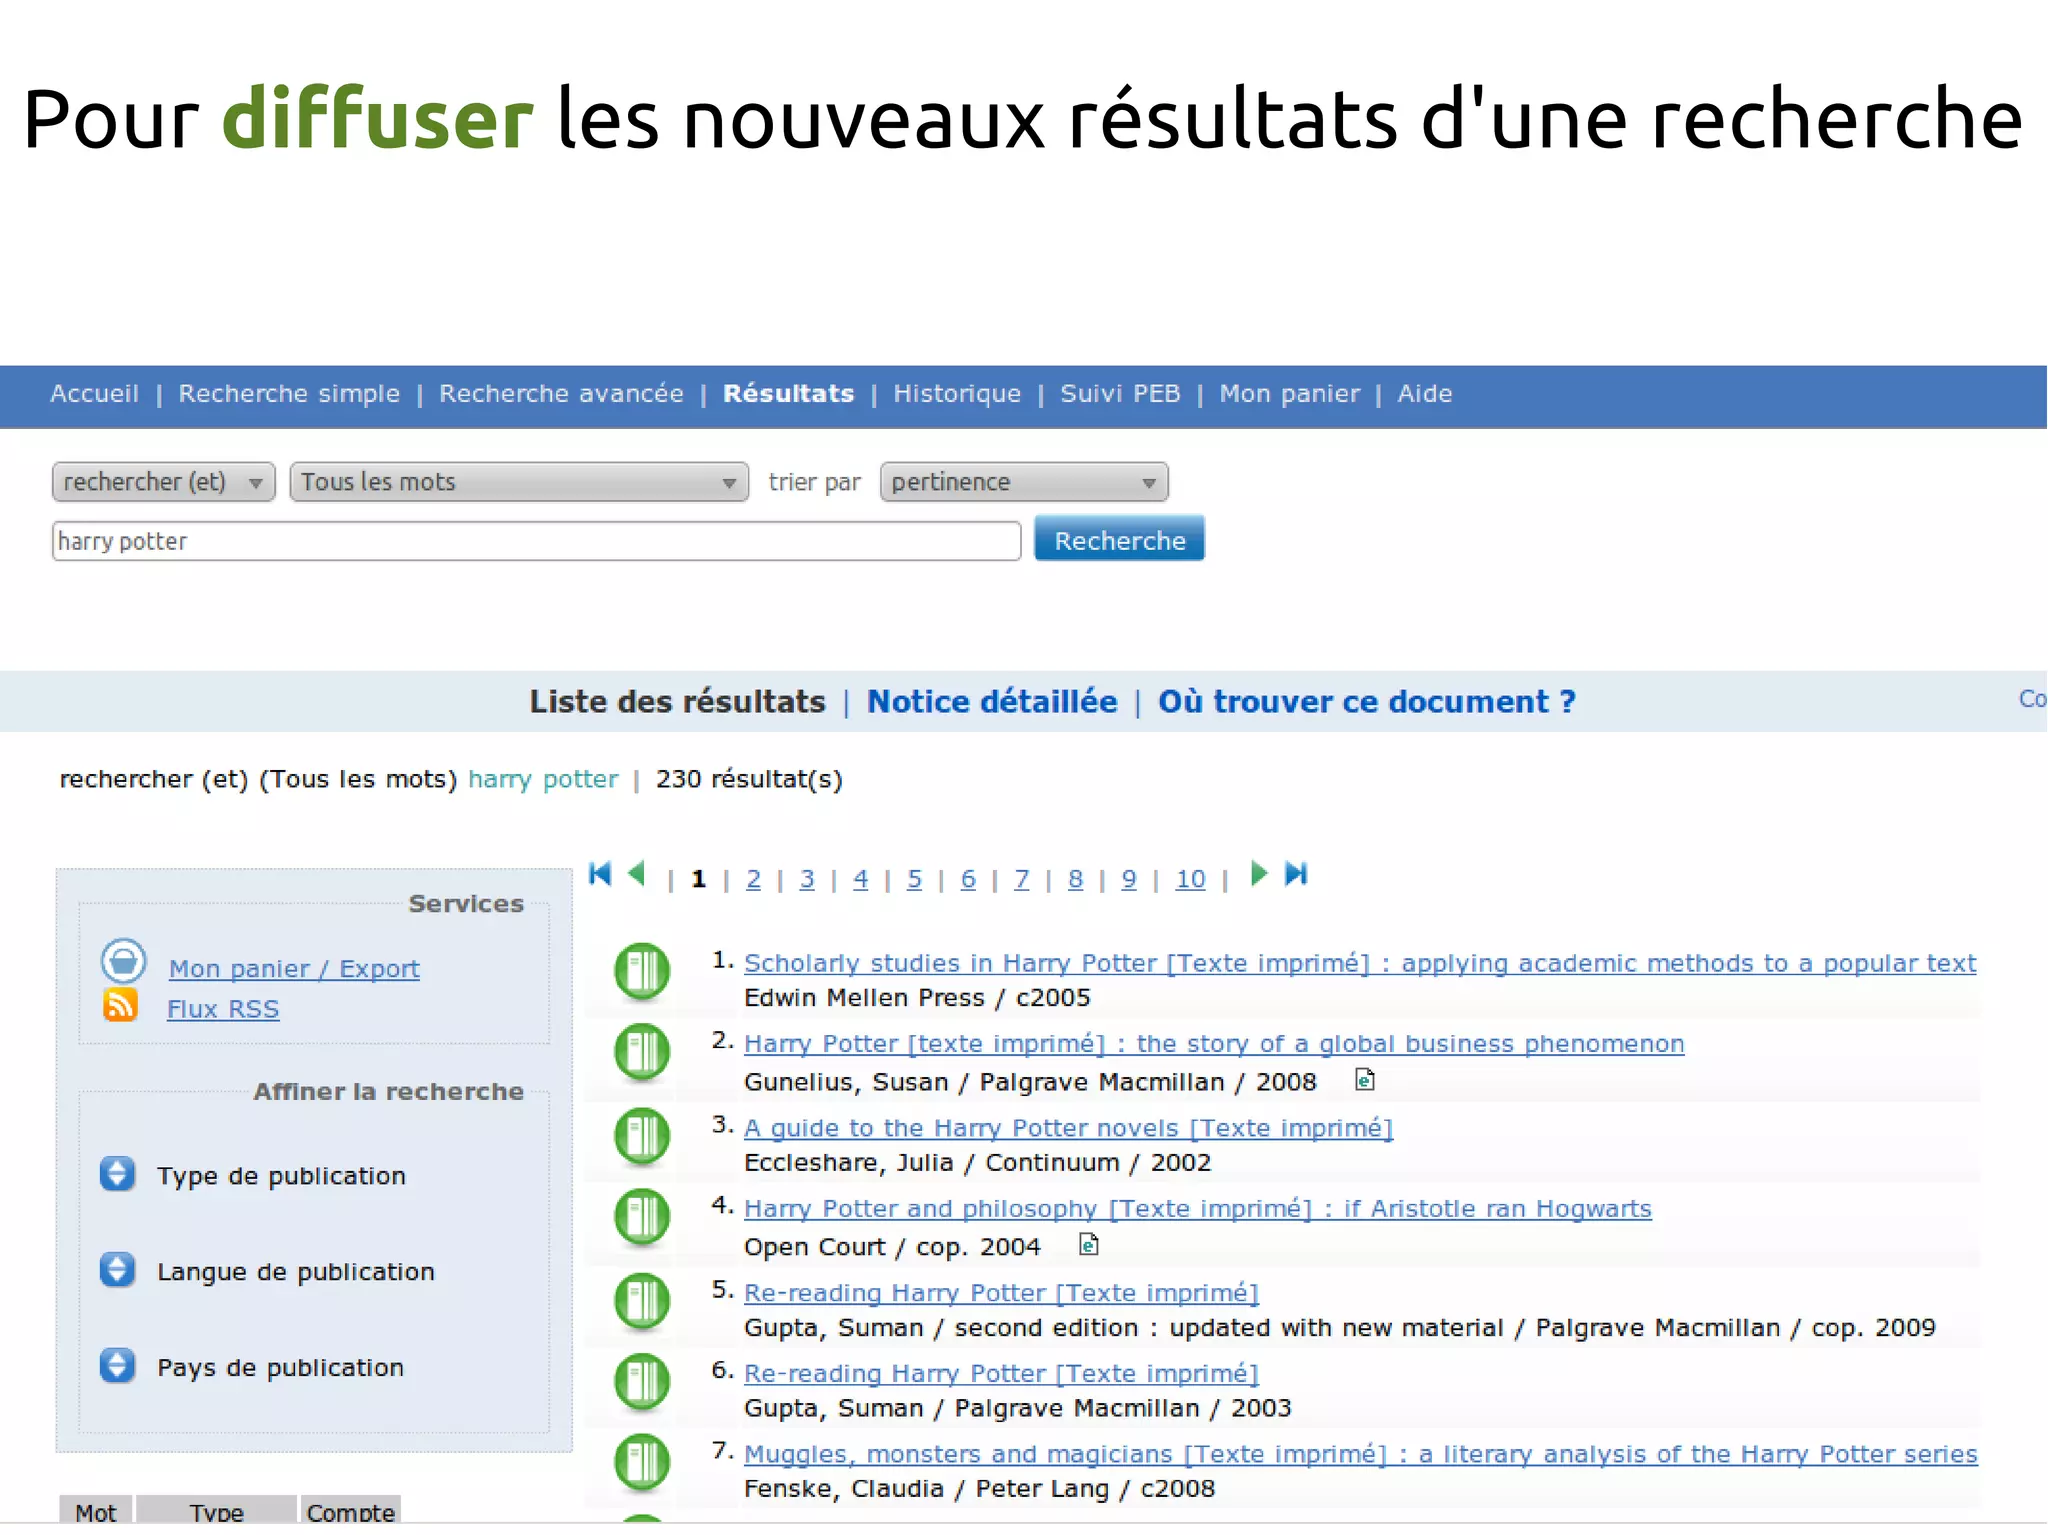
Task: Jump to last results page icon
Action: pos(1296,874)
